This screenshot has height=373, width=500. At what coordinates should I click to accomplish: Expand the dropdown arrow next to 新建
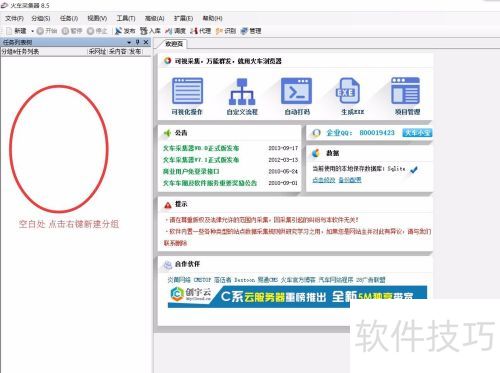[32, 31]
